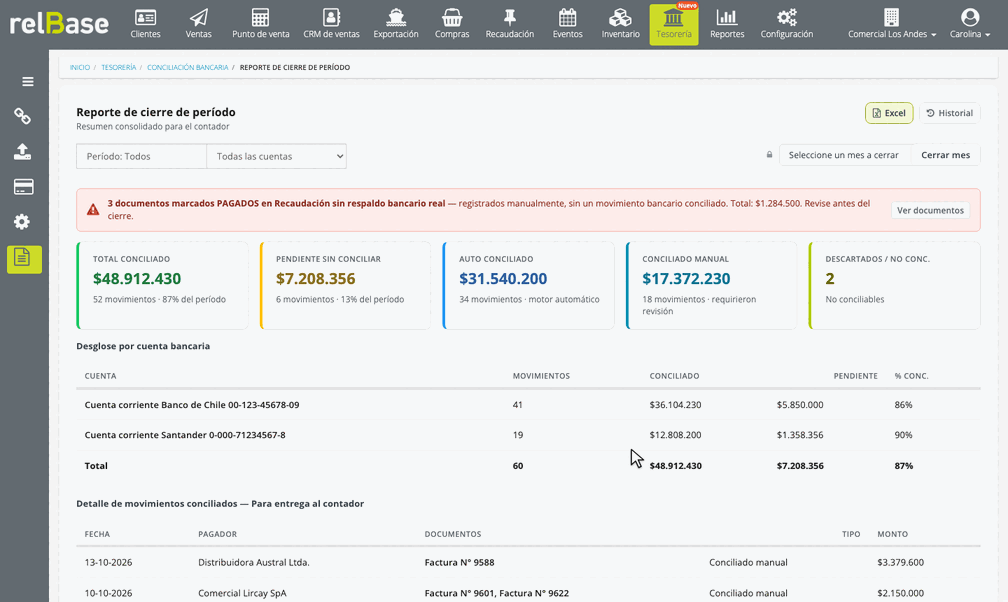The image size is (1008, 602).
Task: Open the Configuración gears icon
Action: pyautogui.click(x=787, y=17)
